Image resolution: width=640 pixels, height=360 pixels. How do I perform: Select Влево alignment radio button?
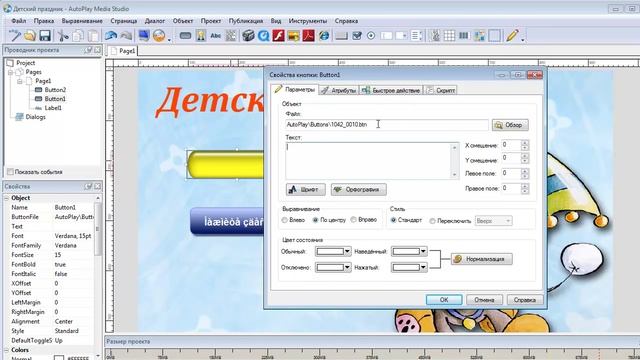click(284, 220)
